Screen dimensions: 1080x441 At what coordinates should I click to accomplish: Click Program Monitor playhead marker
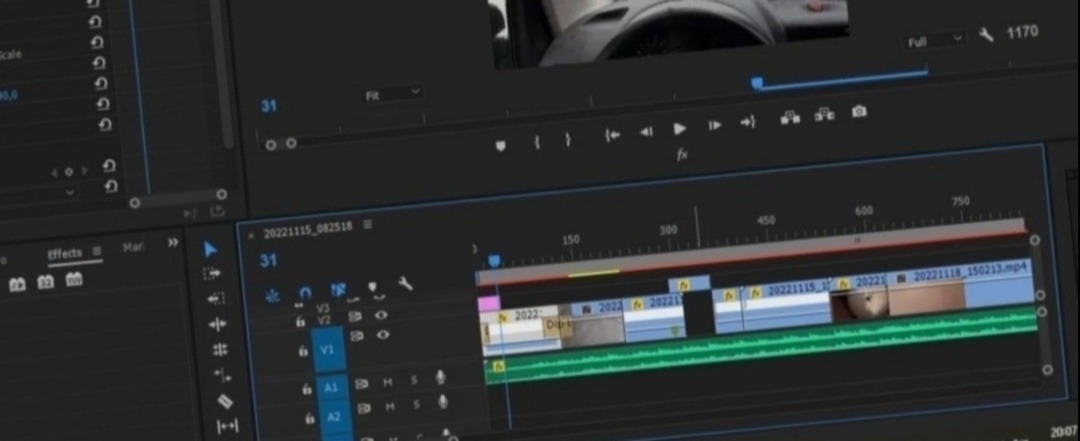click(757, 83)
